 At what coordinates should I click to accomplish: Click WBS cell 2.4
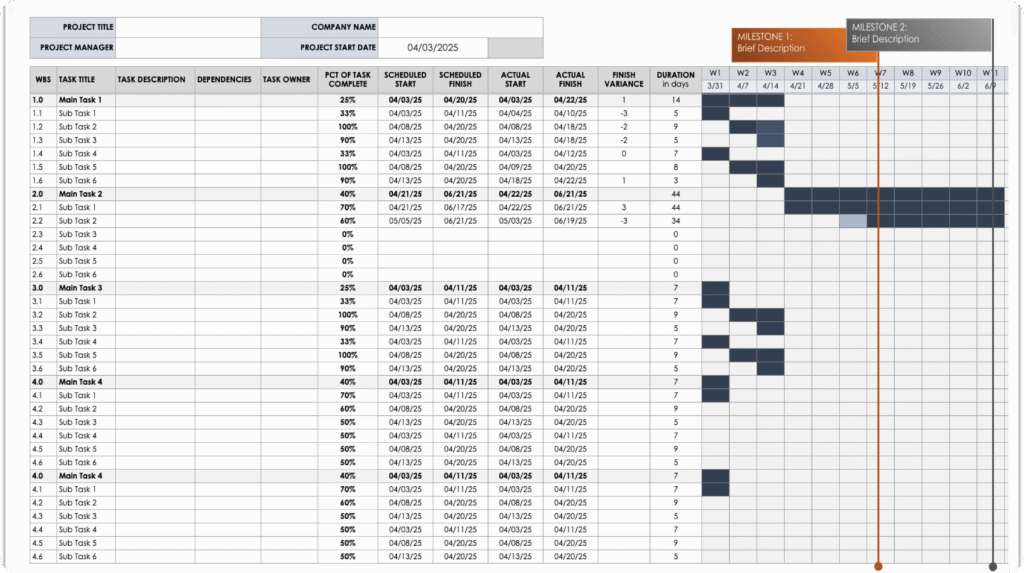coord(43,248)
